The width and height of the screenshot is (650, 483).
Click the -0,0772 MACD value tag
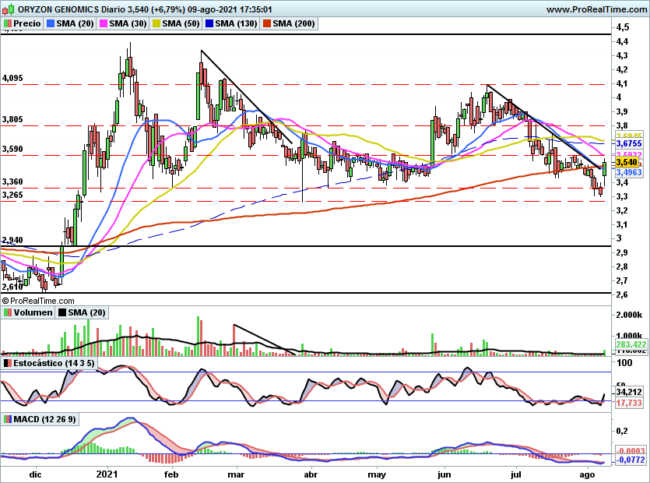[x=631, y=460]
